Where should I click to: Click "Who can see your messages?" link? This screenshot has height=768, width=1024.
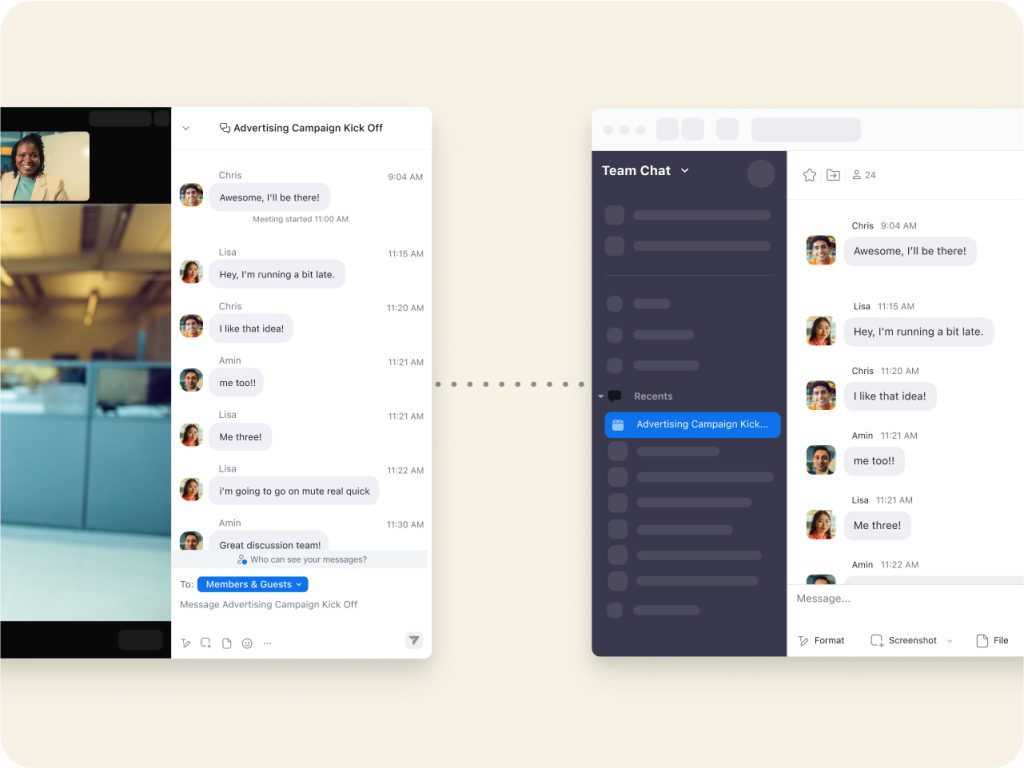click(x=301, y=560)
